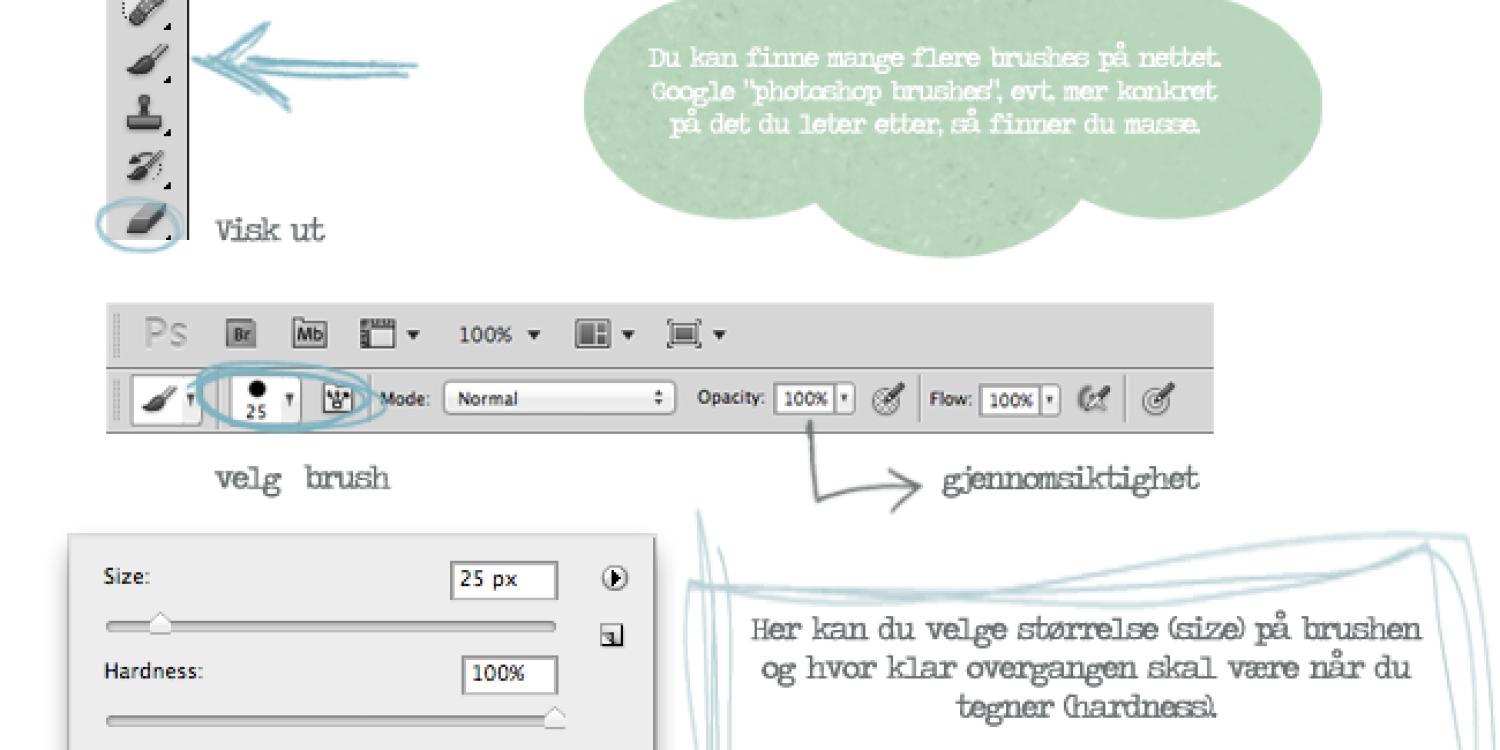Viewport: 1500px width, 750px height.
Task: Click the Hardness 100% input field
Action: [x=509, y=674]
